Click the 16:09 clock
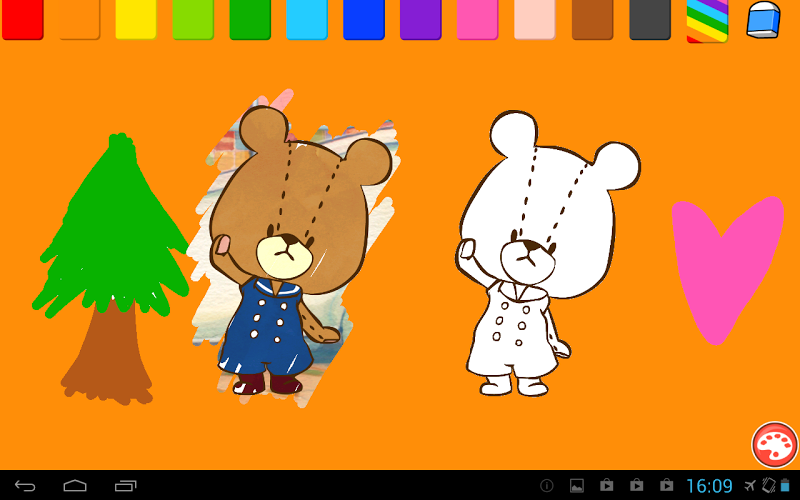The width and height of the screenshot is (800, 500). 709,486
